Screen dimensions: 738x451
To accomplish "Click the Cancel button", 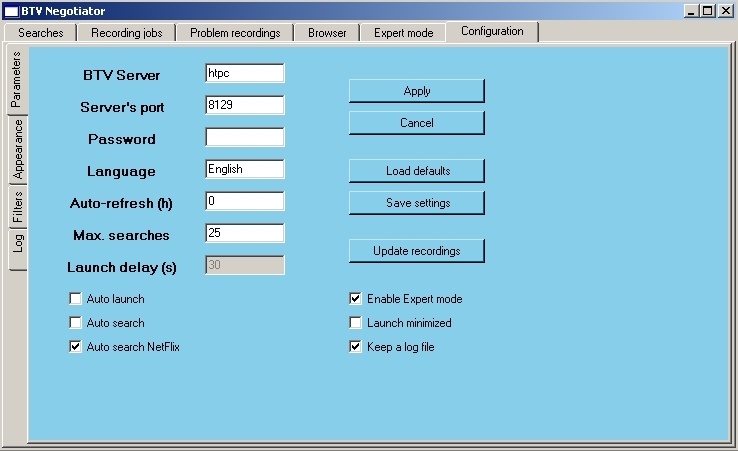I will [x=417, y=123].
